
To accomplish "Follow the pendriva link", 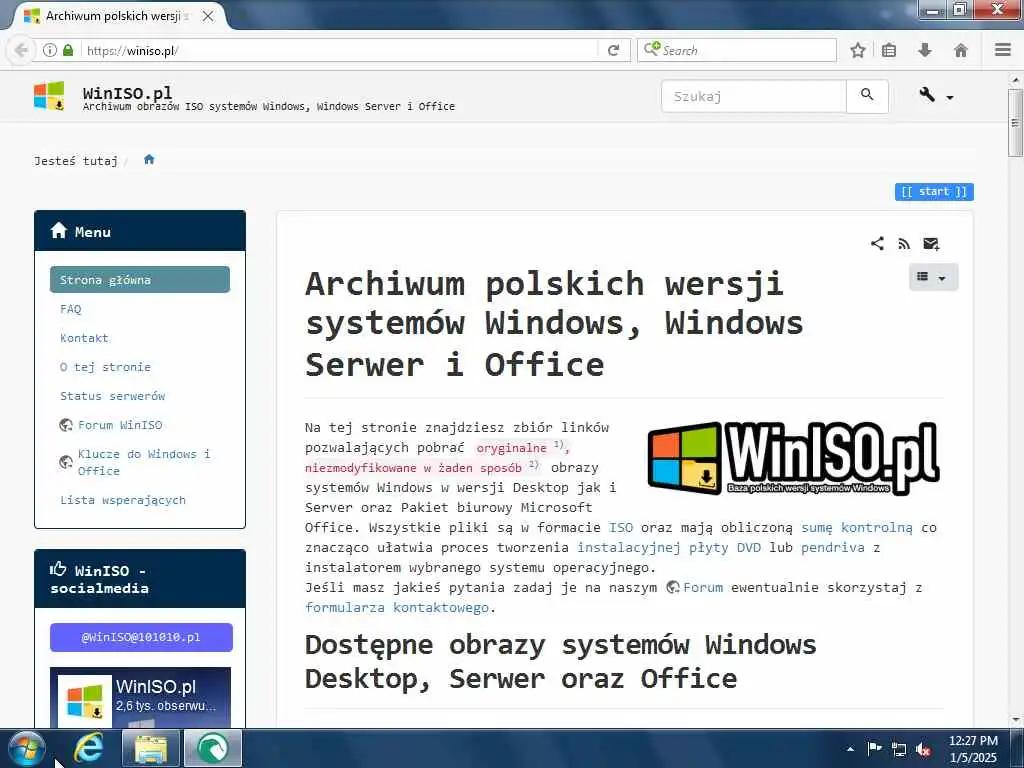I will [833, 547].
